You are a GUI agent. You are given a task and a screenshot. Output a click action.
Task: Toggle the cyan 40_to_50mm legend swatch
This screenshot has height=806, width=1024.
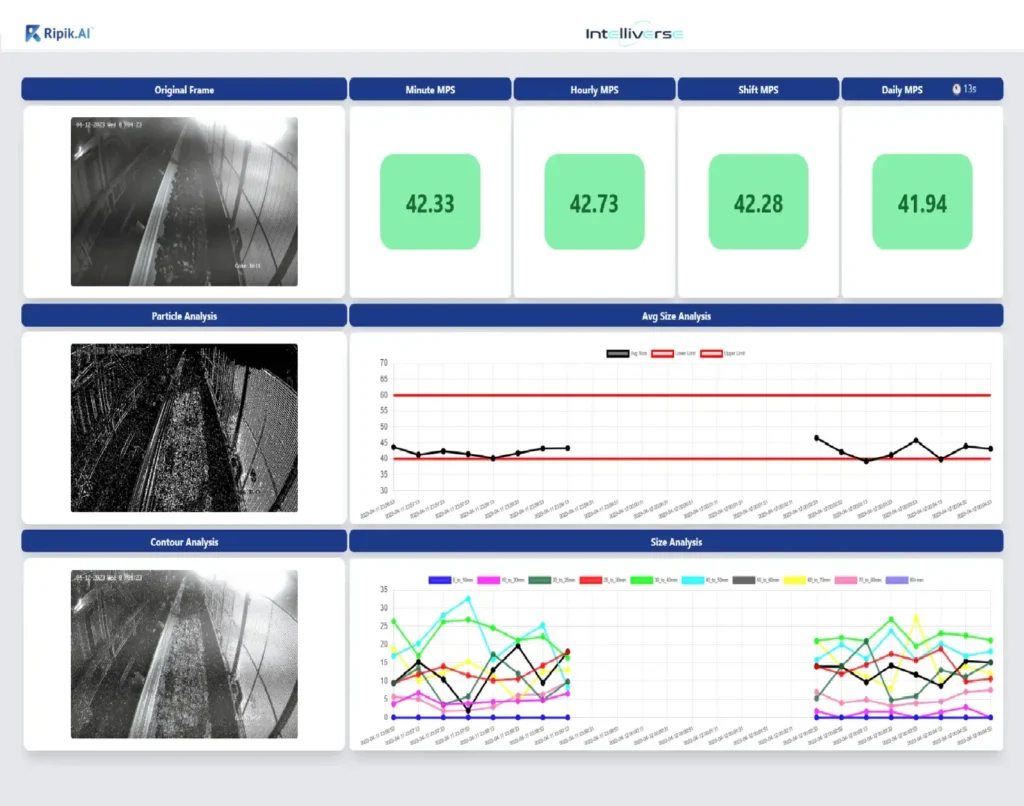pyautogui.click(x=696, y=580)
